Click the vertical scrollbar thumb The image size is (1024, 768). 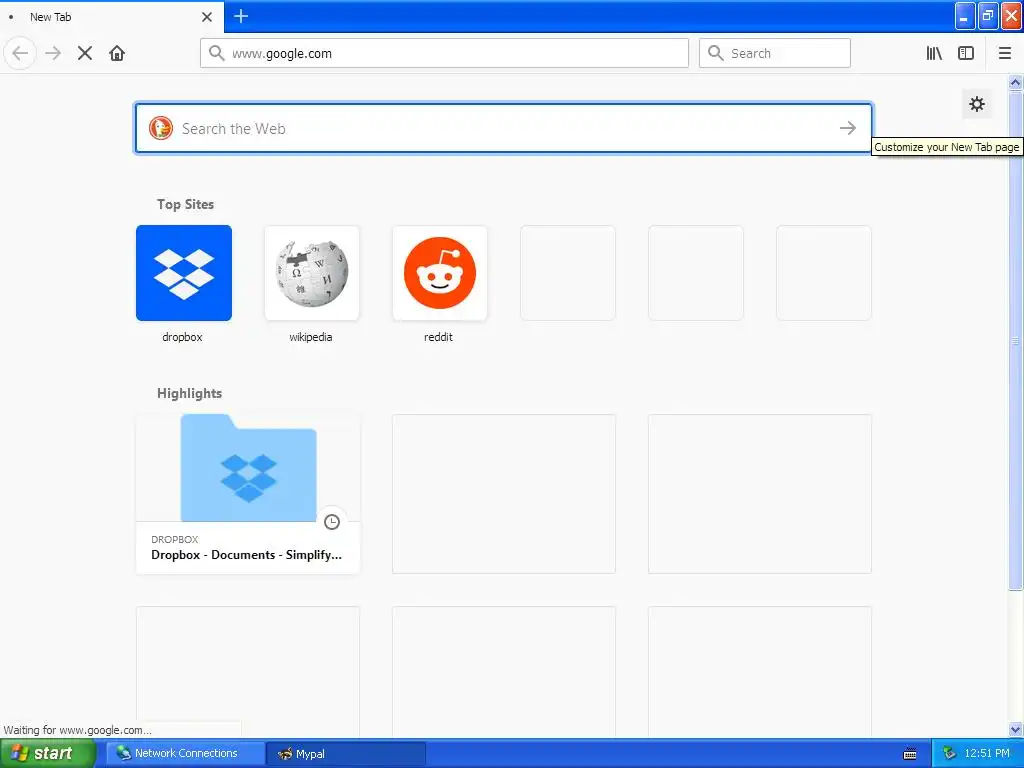point(1016,340)
